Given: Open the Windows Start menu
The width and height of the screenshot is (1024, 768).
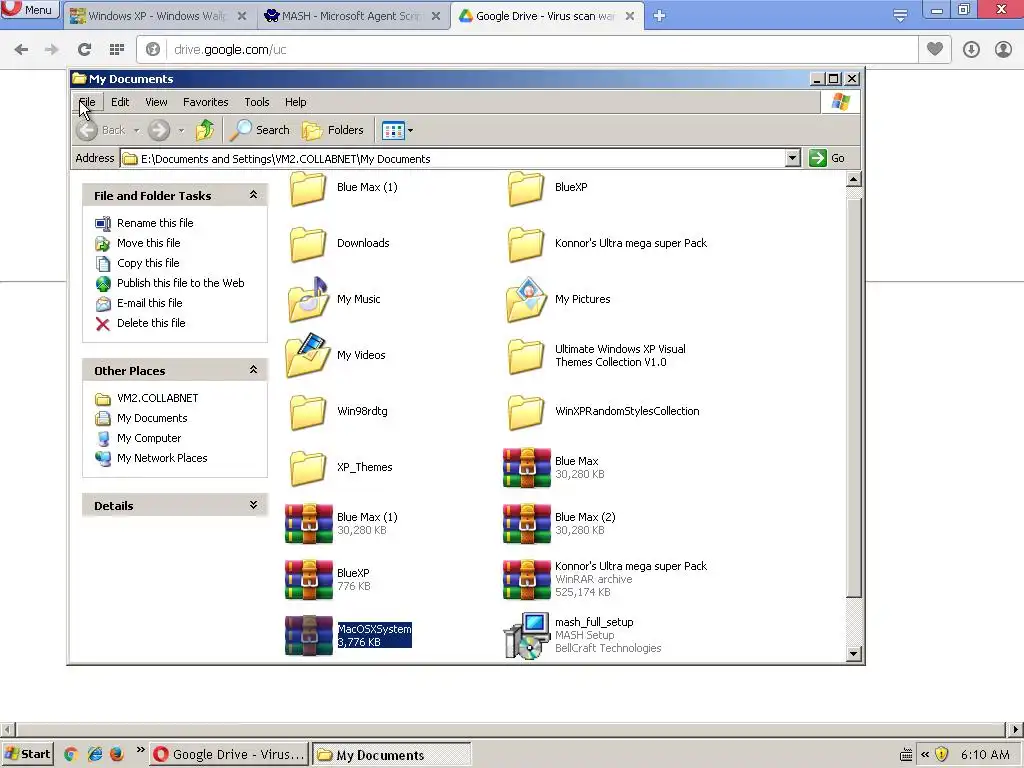Looking at the screenshot, I should coord(27,754).
